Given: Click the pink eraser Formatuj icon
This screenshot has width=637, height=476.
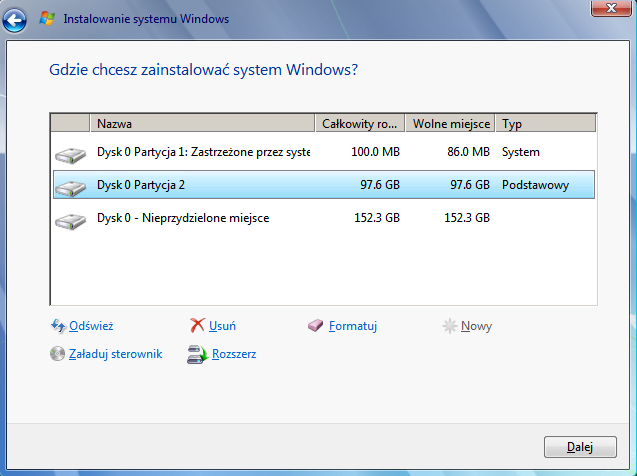Looking at the screenshot, I should click(x=315, y=325).
